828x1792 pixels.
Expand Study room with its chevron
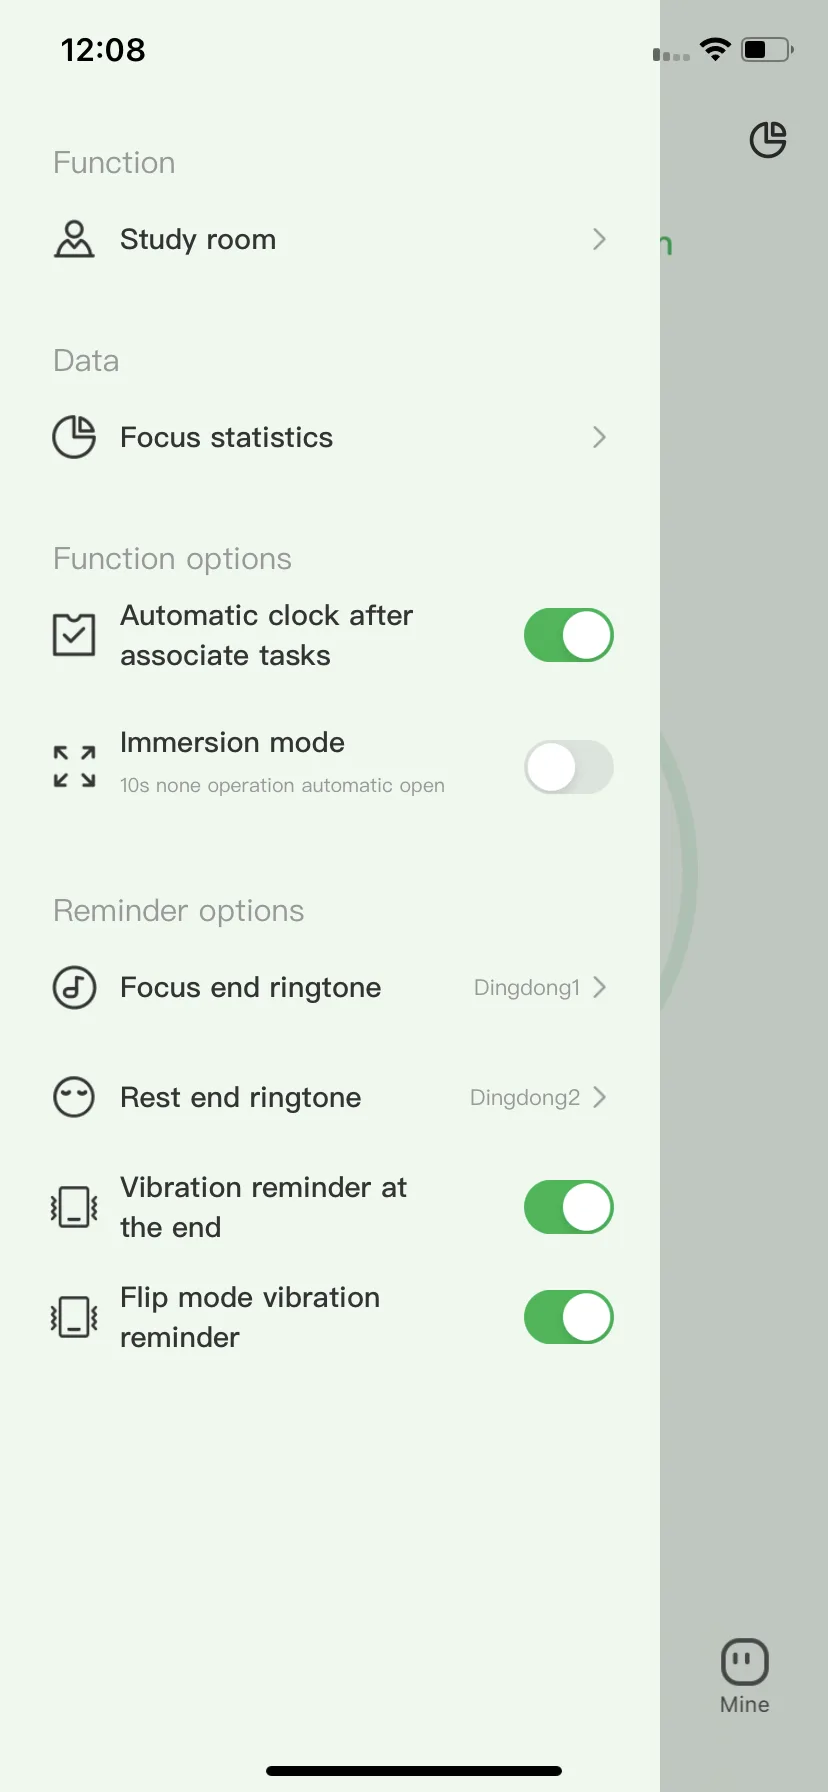[599, 239]
